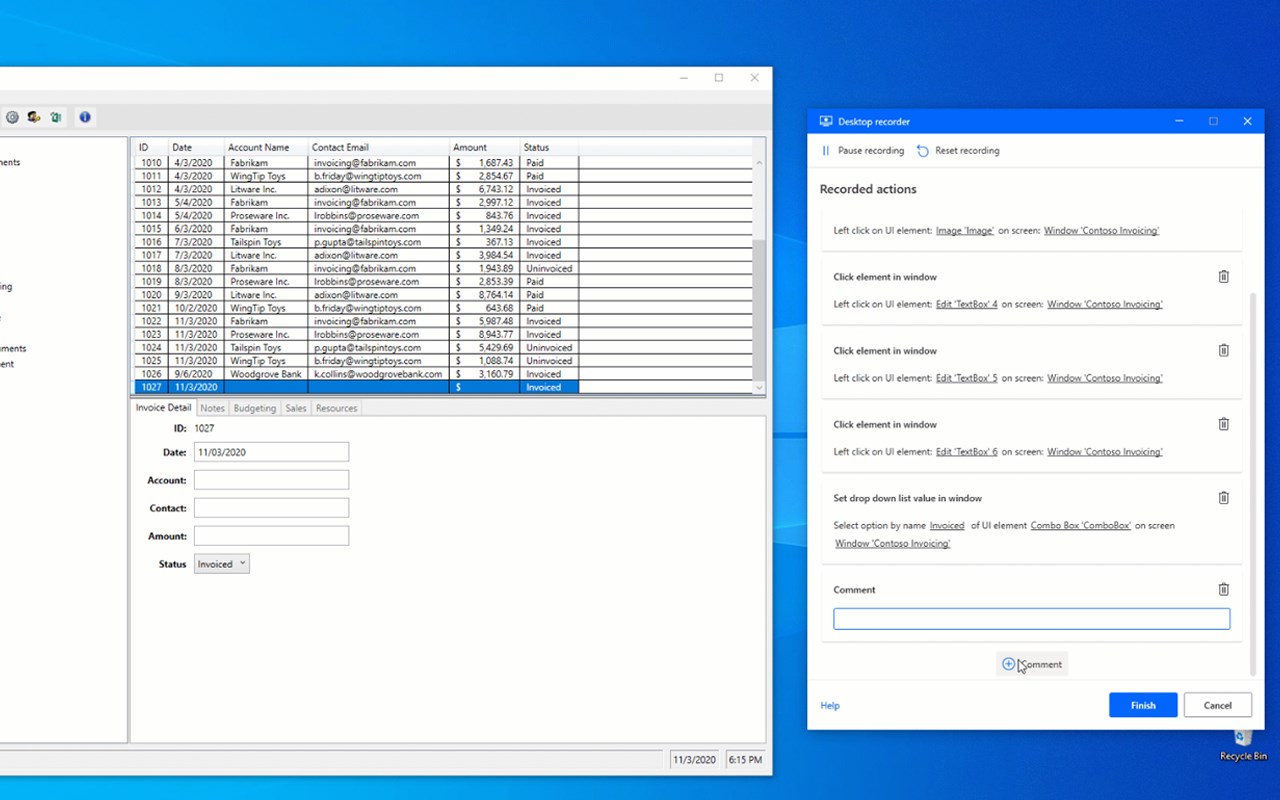
Task: Delete the 'TextBox' 6 click action
Action: click(1223, 424)
